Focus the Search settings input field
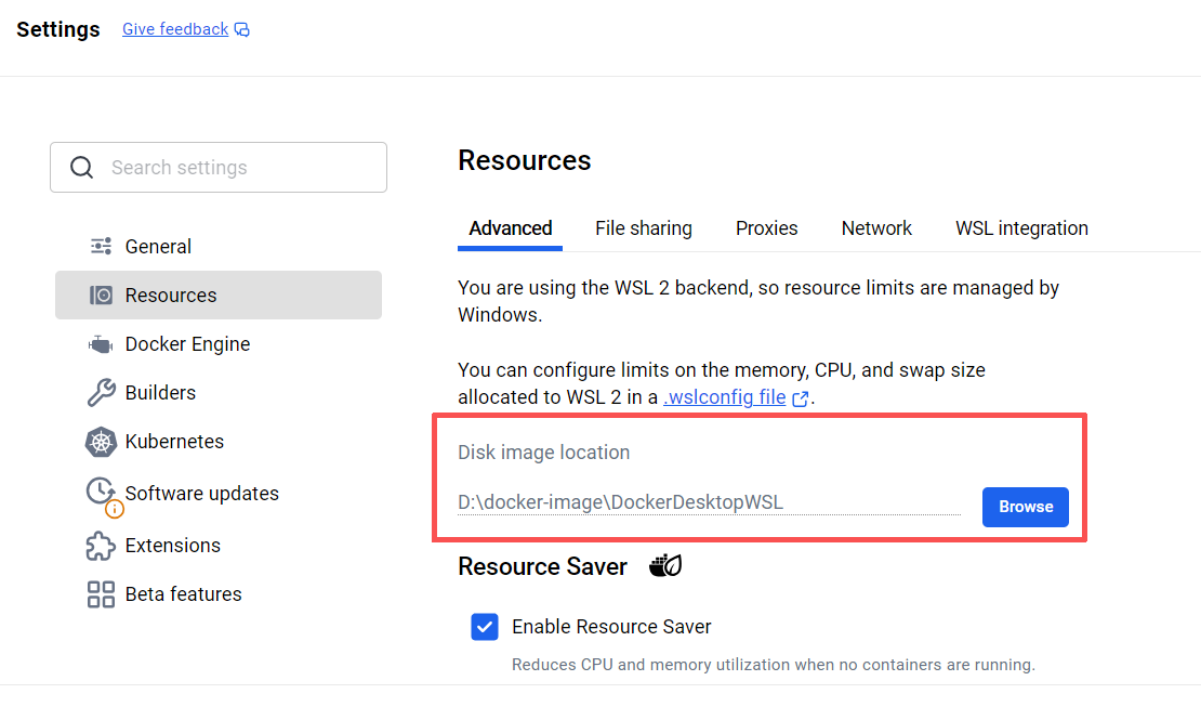Viewport: 1201px width, 720px height. (240, 167)
